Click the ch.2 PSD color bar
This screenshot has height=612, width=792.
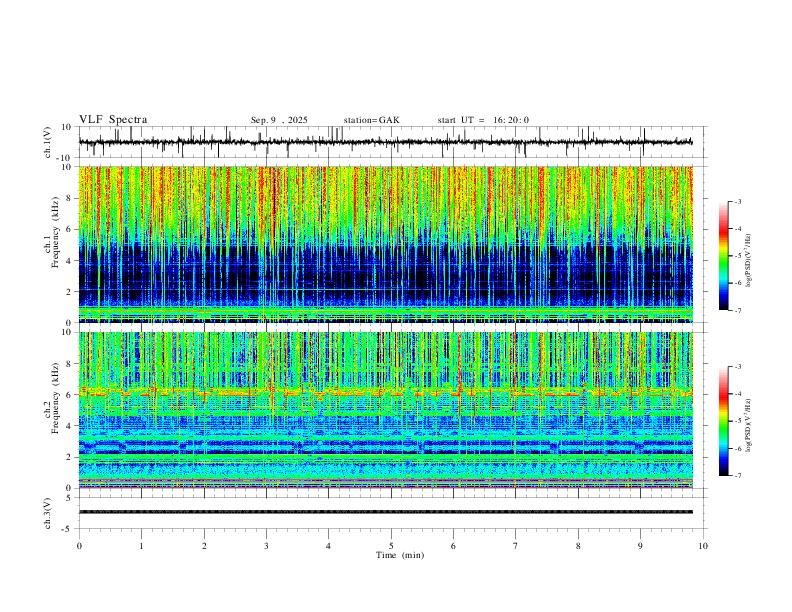point(723,421)
